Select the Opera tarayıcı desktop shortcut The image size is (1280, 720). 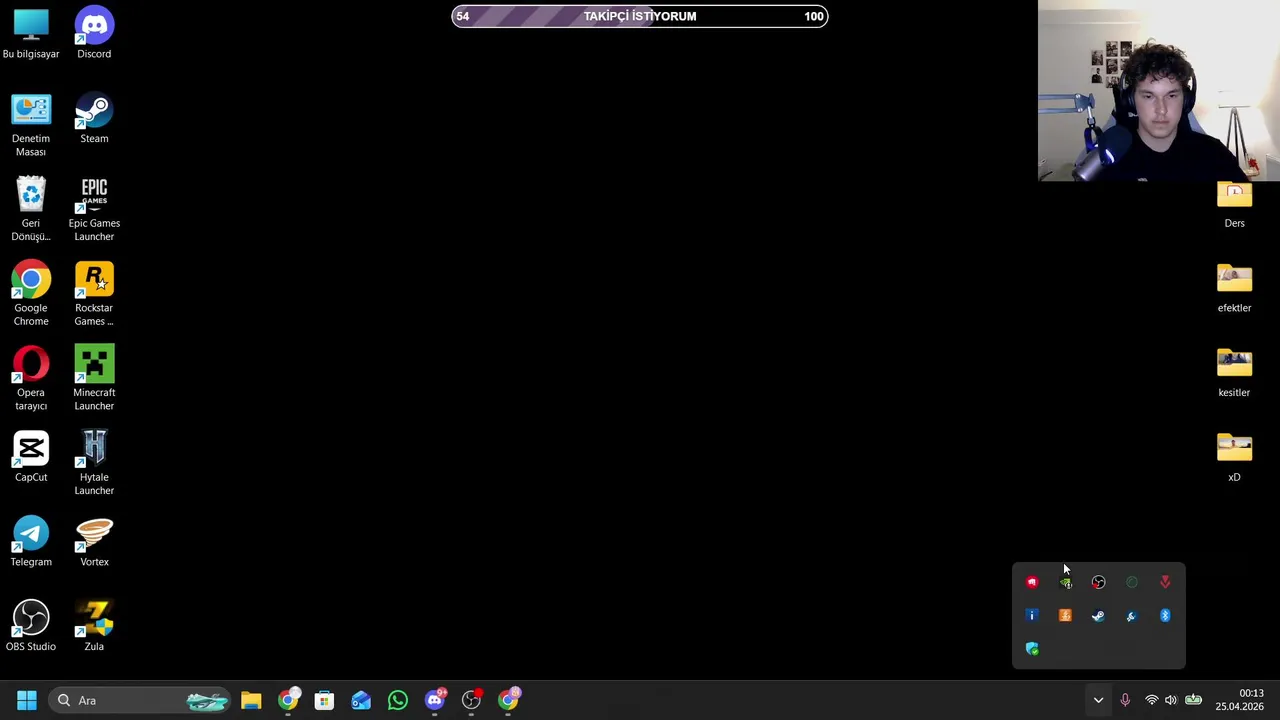coord(31,379)
